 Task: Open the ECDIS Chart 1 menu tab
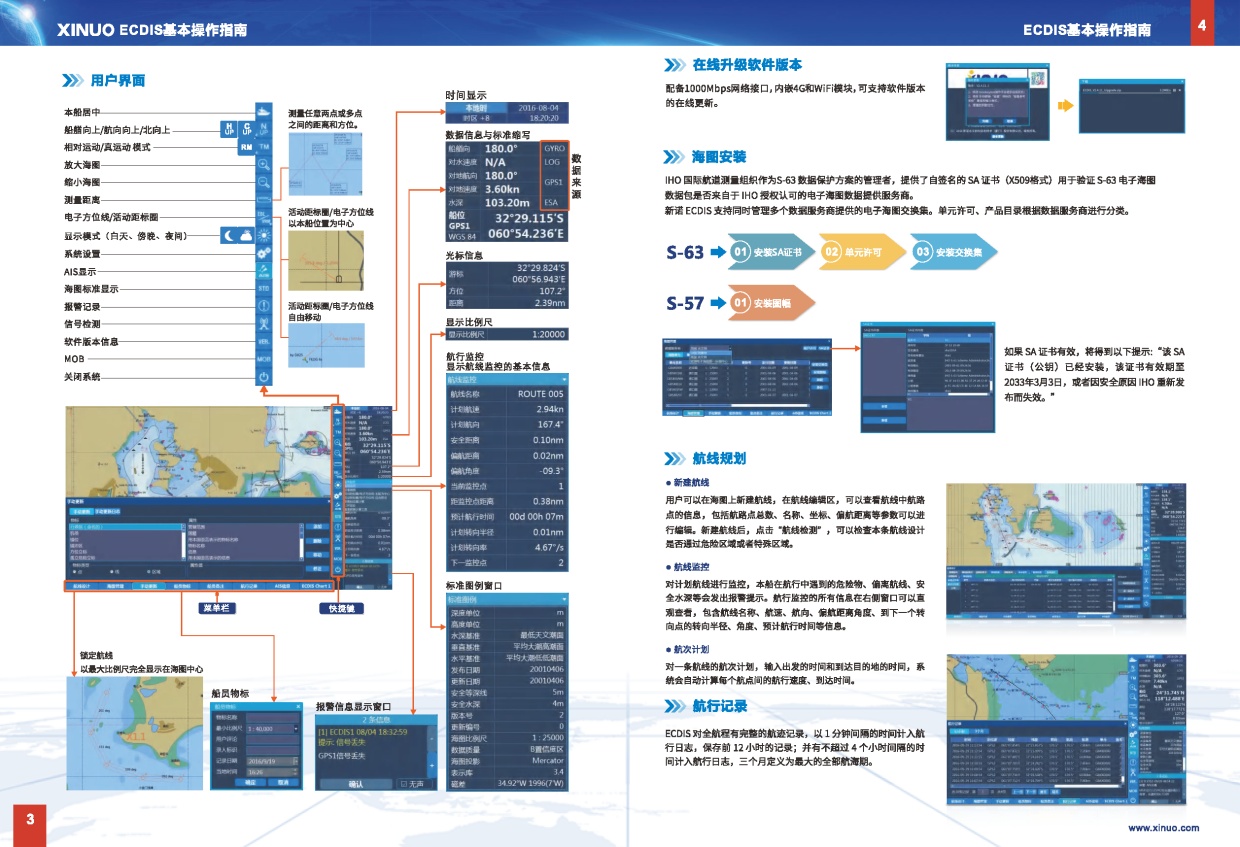click(316, 587)
